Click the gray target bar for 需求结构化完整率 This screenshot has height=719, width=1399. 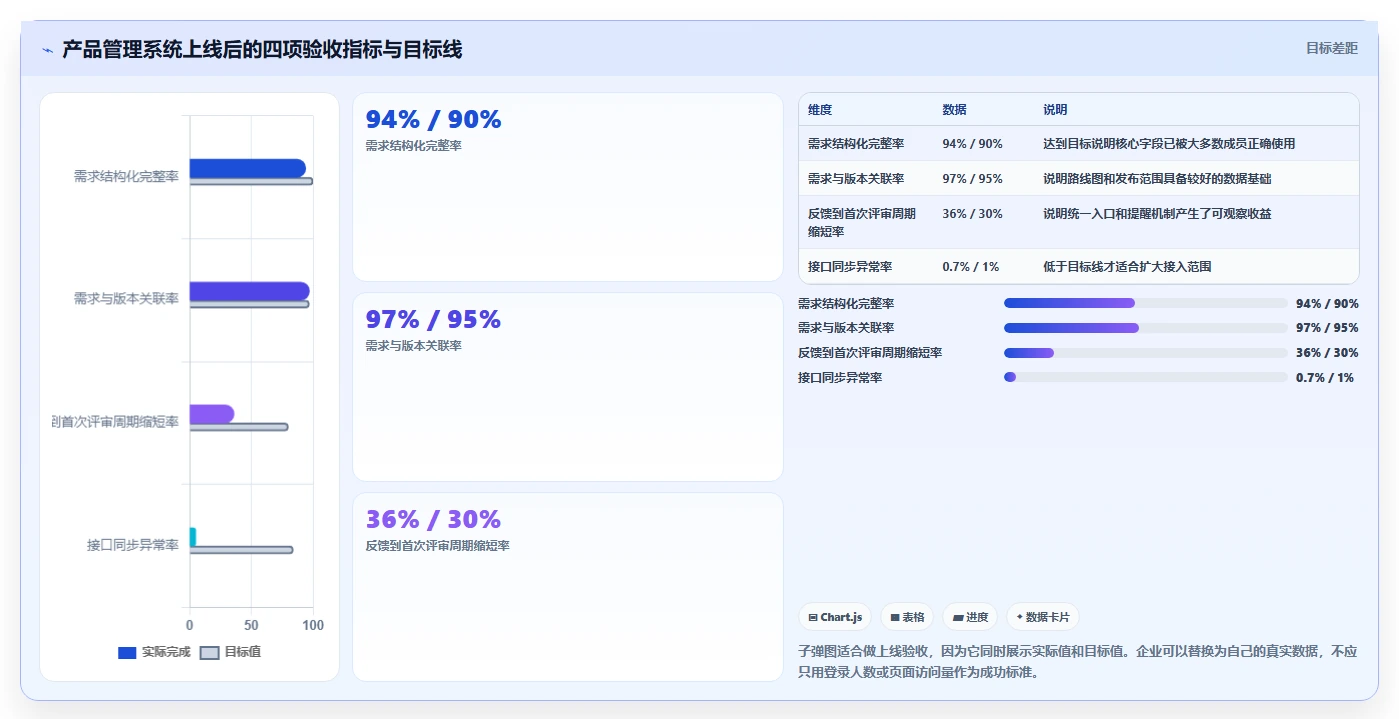[251, 181]
